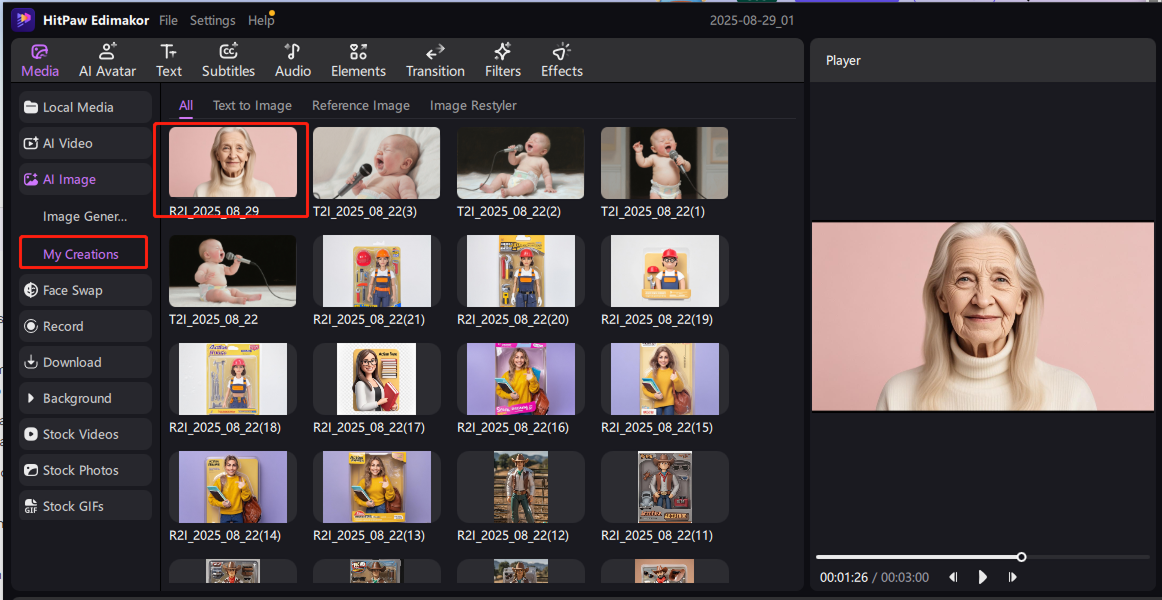The height and width of the screenshot is (600, 1162).
Task: Open the Download section
Action: click(x=85, y=362)
